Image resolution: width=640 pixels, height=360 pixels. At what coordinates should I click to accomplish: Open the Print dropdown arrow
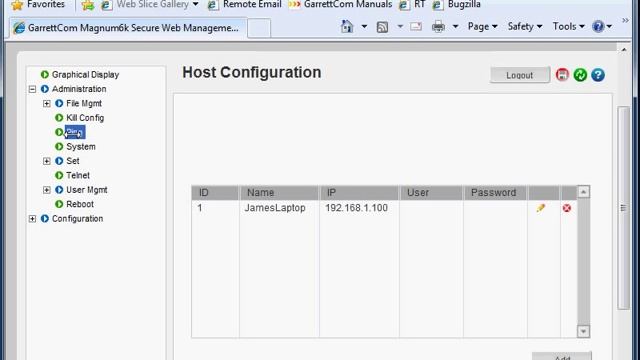456,27
